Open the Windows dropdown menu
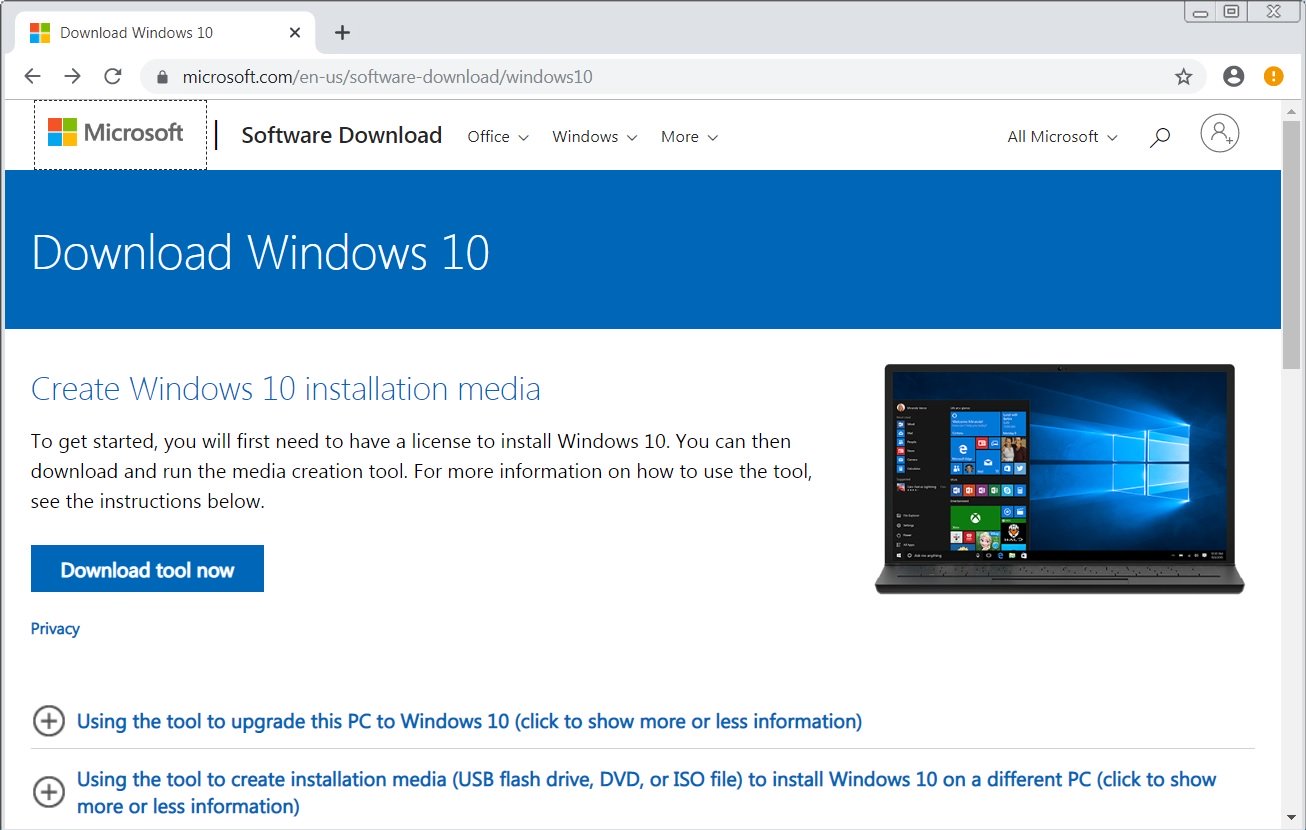The height and width of the screenshot is (830, 1306). tap(595, 137)
